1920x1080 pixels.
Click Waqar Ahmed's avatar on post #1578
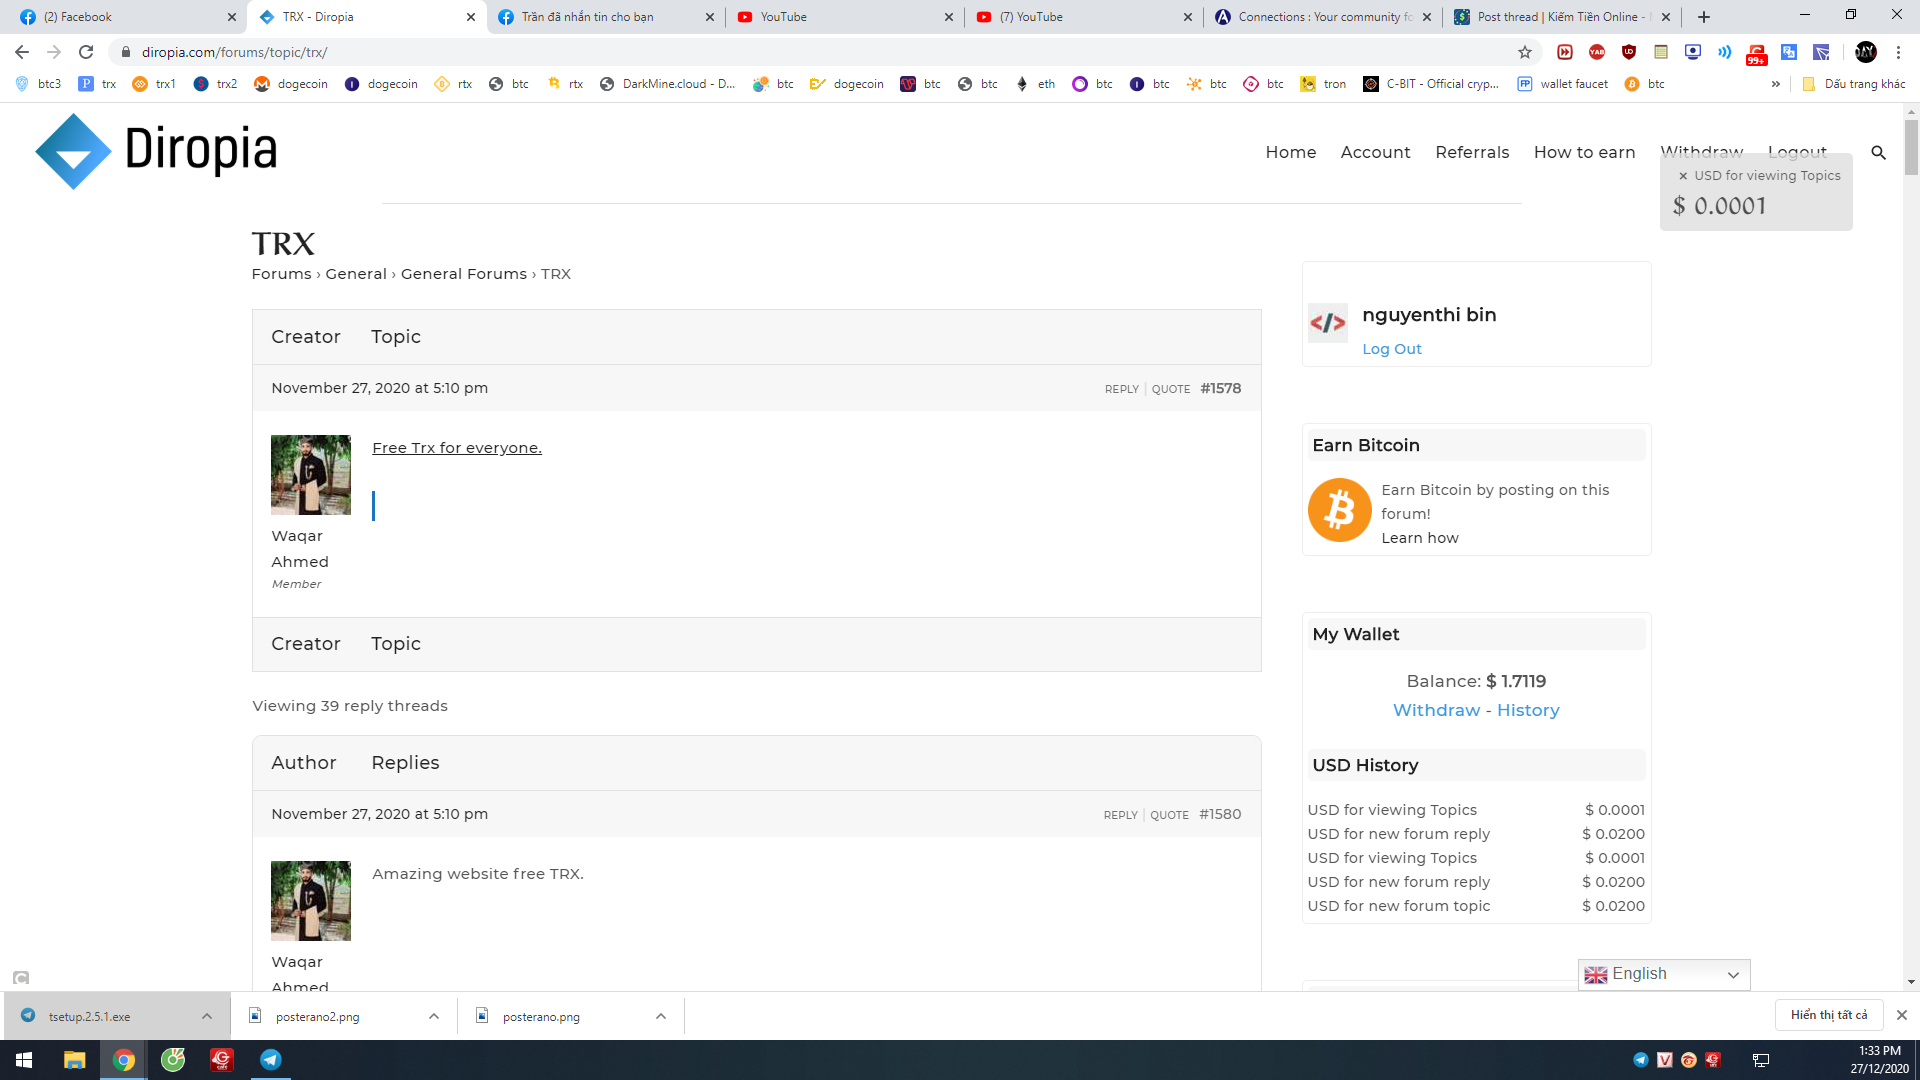311,475
